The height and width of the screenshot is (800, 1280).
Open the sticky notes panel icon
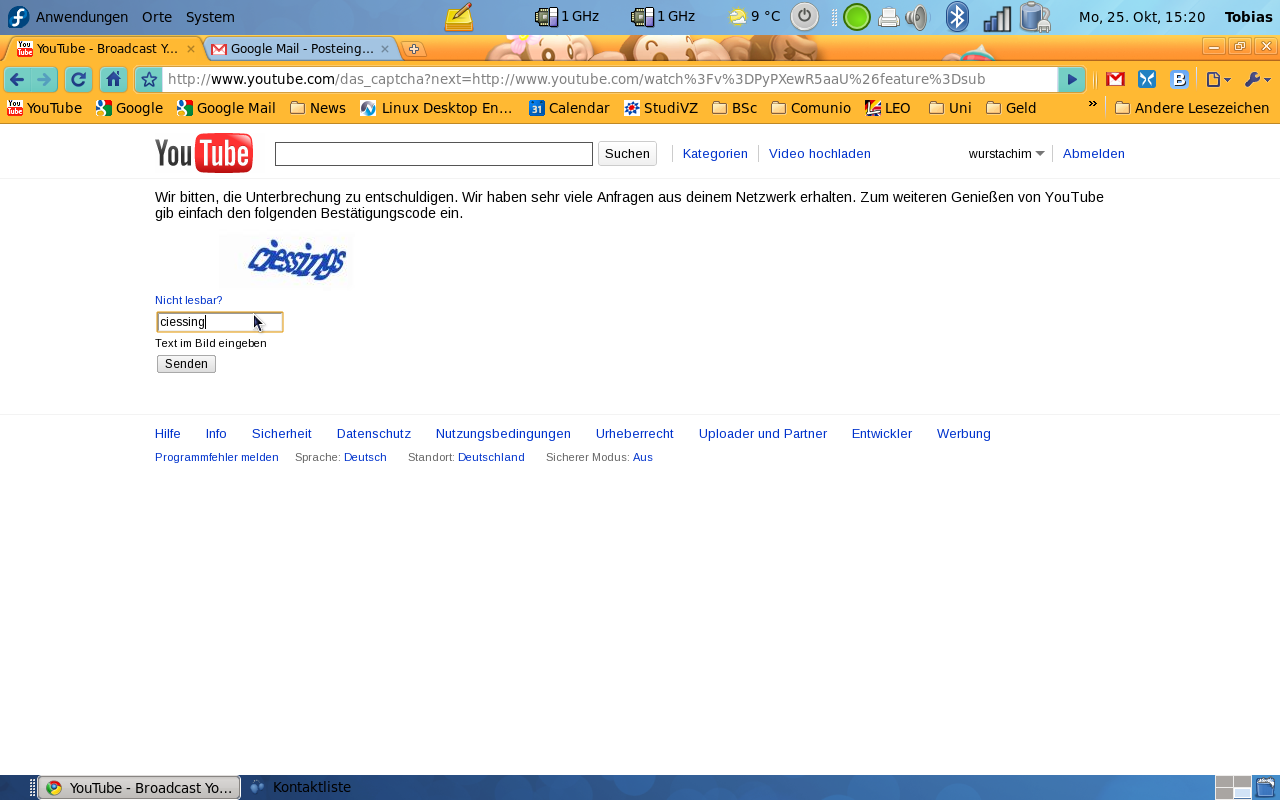coord(459,17)
